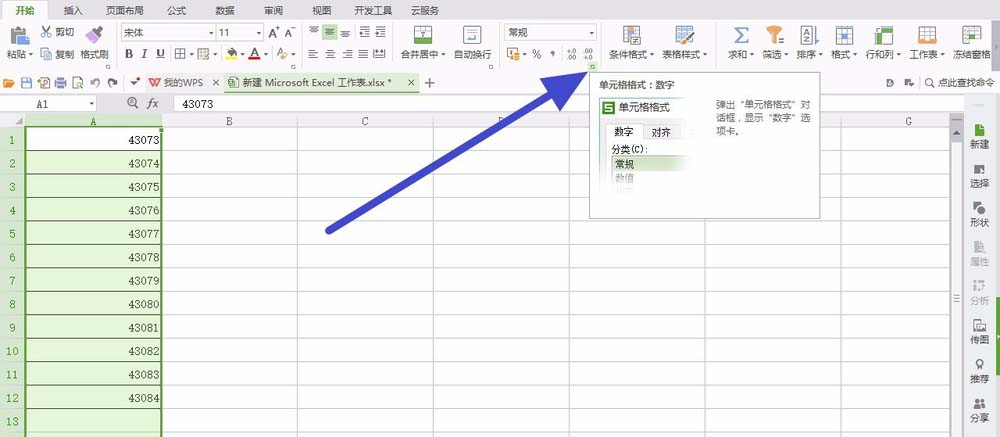Click the formula bar showing 43073
Screen dimensions: 1000x437
(568, 103)
